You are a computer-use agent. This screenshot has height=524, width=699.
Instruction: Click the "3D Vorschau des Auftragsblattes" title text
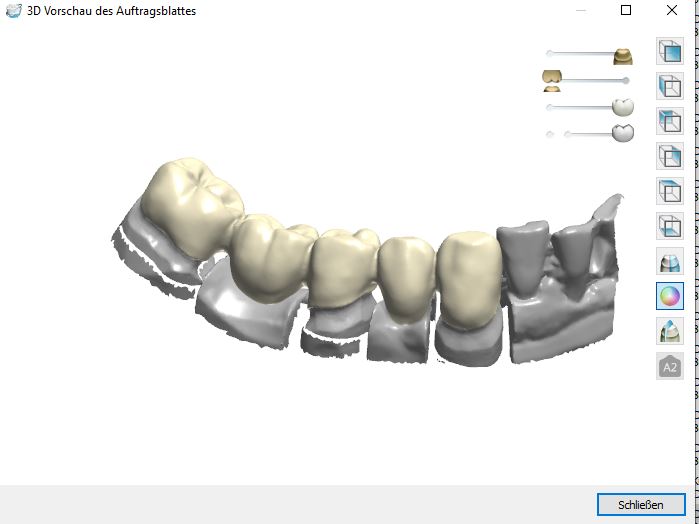click(111, 11)
